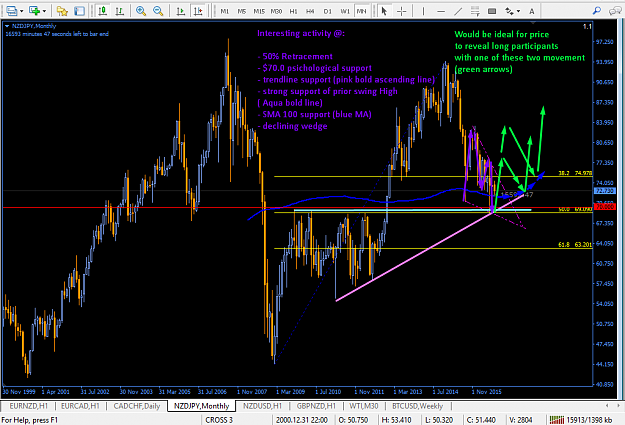Image resolution: width=625 pixels, height=425 pixels.
Task: Switch to bar chart mode
Action: (120, 11)
